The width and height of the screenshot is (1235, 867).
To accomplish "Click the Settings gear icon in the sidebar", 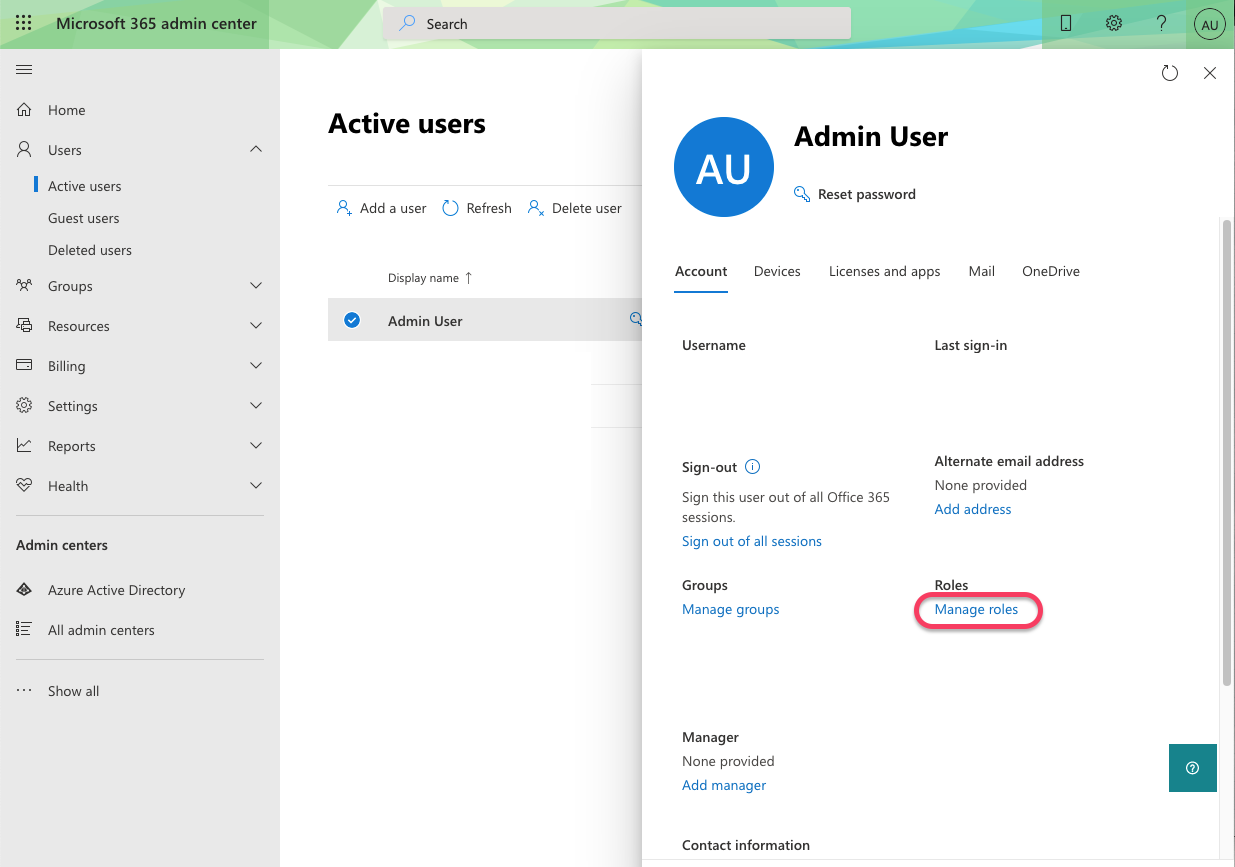I will point(24,406).
